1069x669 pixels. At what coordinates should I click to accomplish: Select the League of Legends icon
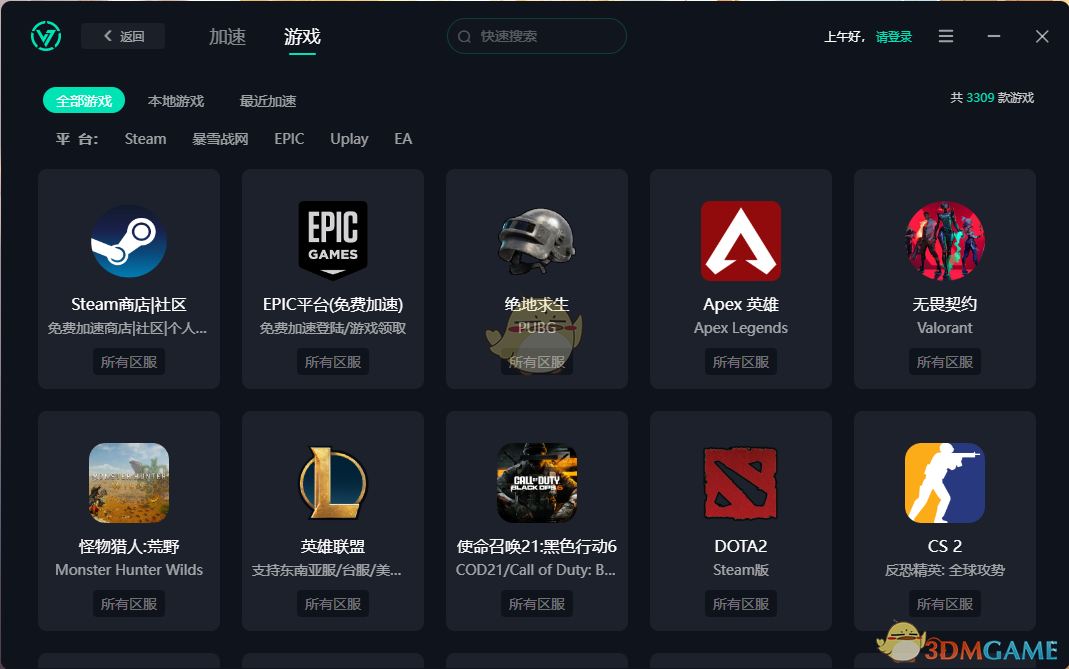pos(333,483)
